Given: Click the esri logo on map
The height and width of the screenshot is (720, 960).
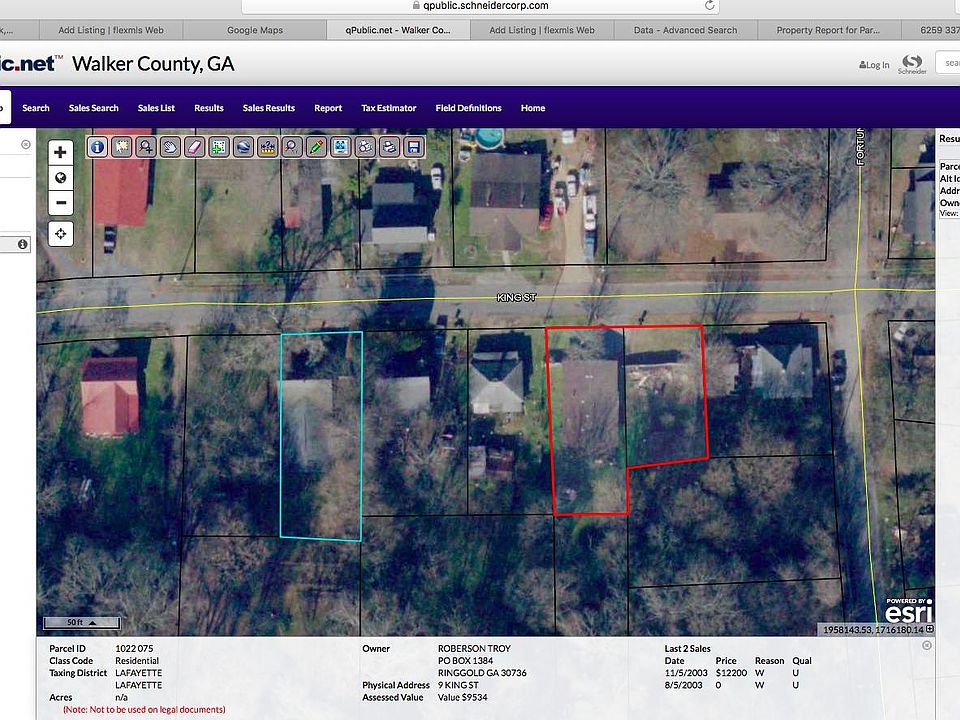Looking at the screenshot, I should tap(909, 610).
